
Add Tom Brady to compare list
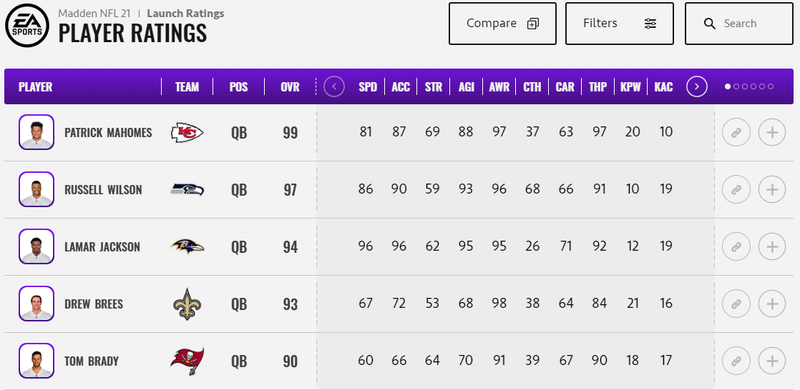[772, 361]
